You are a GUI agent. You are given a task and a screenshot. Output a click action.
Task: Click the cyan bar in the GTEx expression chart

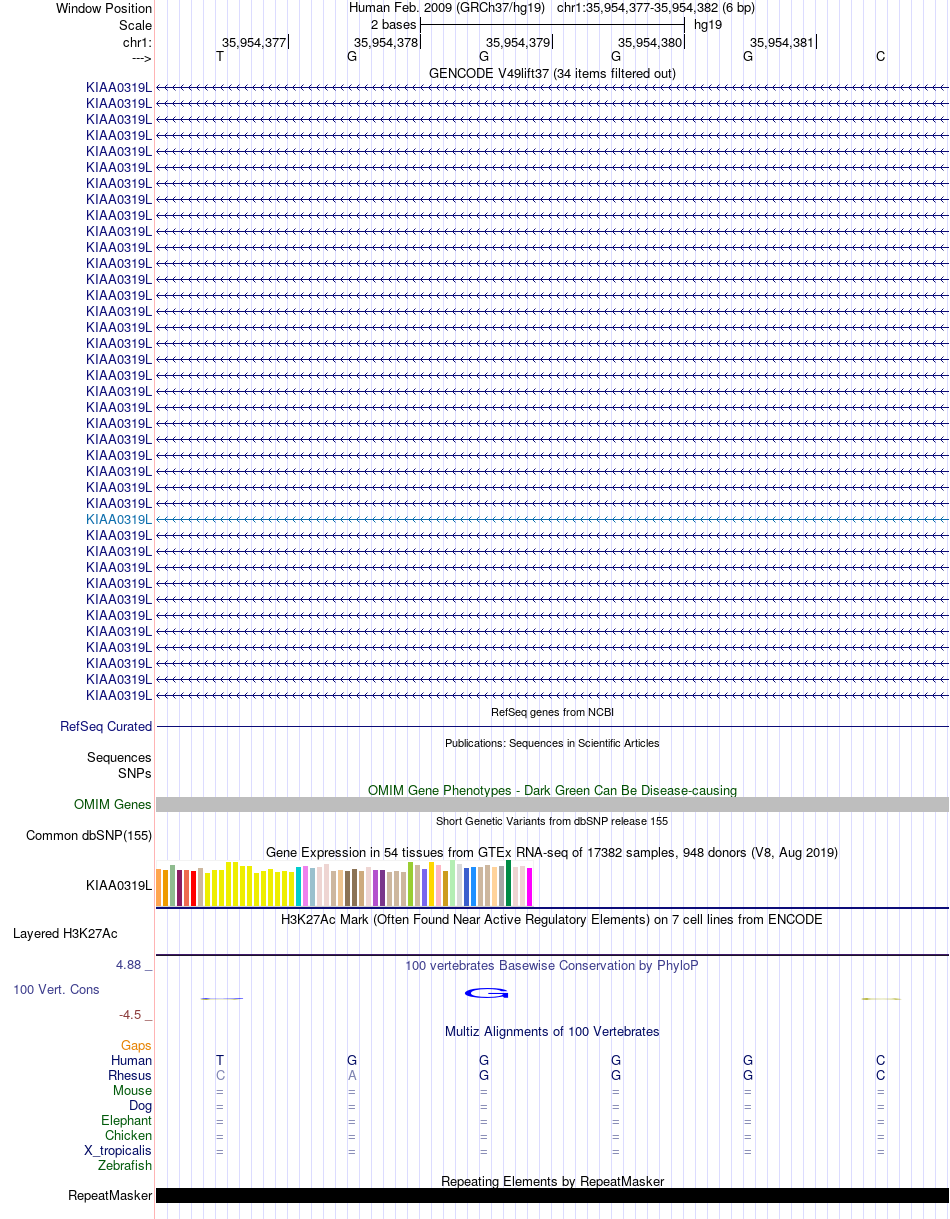[x=299, y=887]
